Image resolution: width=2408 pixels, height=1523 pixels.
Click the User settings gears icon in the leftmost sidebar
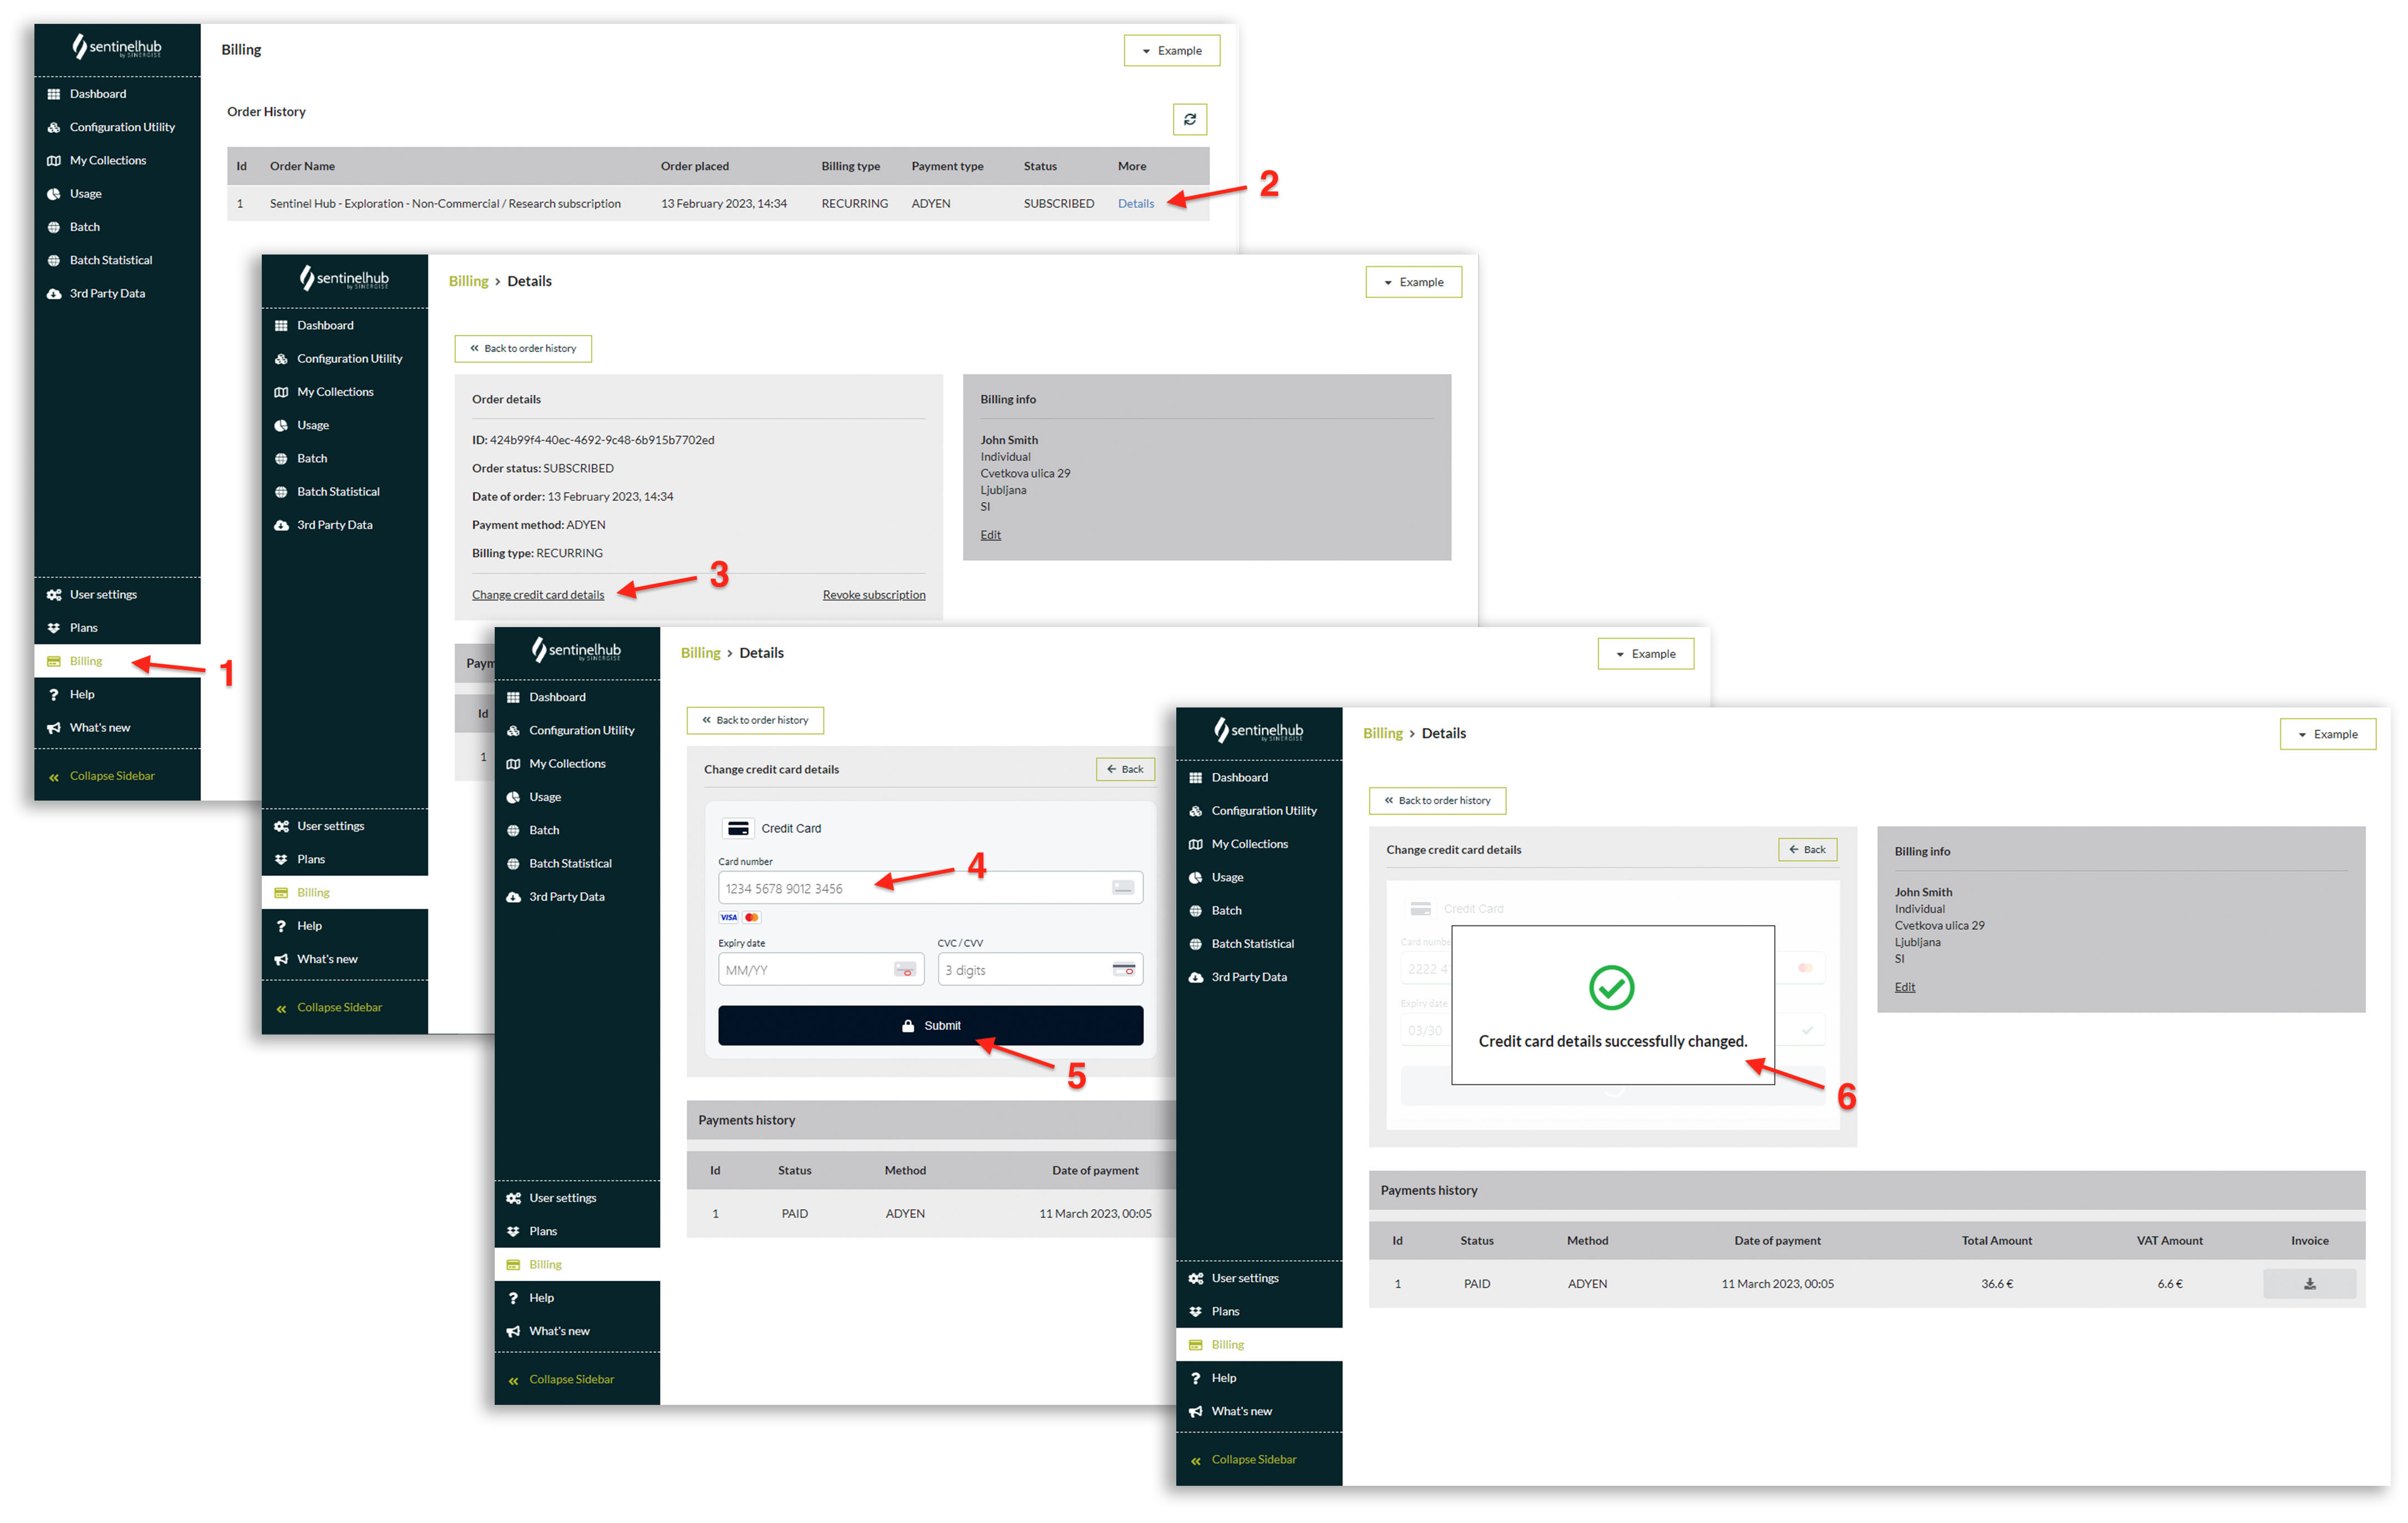(54, 595)
